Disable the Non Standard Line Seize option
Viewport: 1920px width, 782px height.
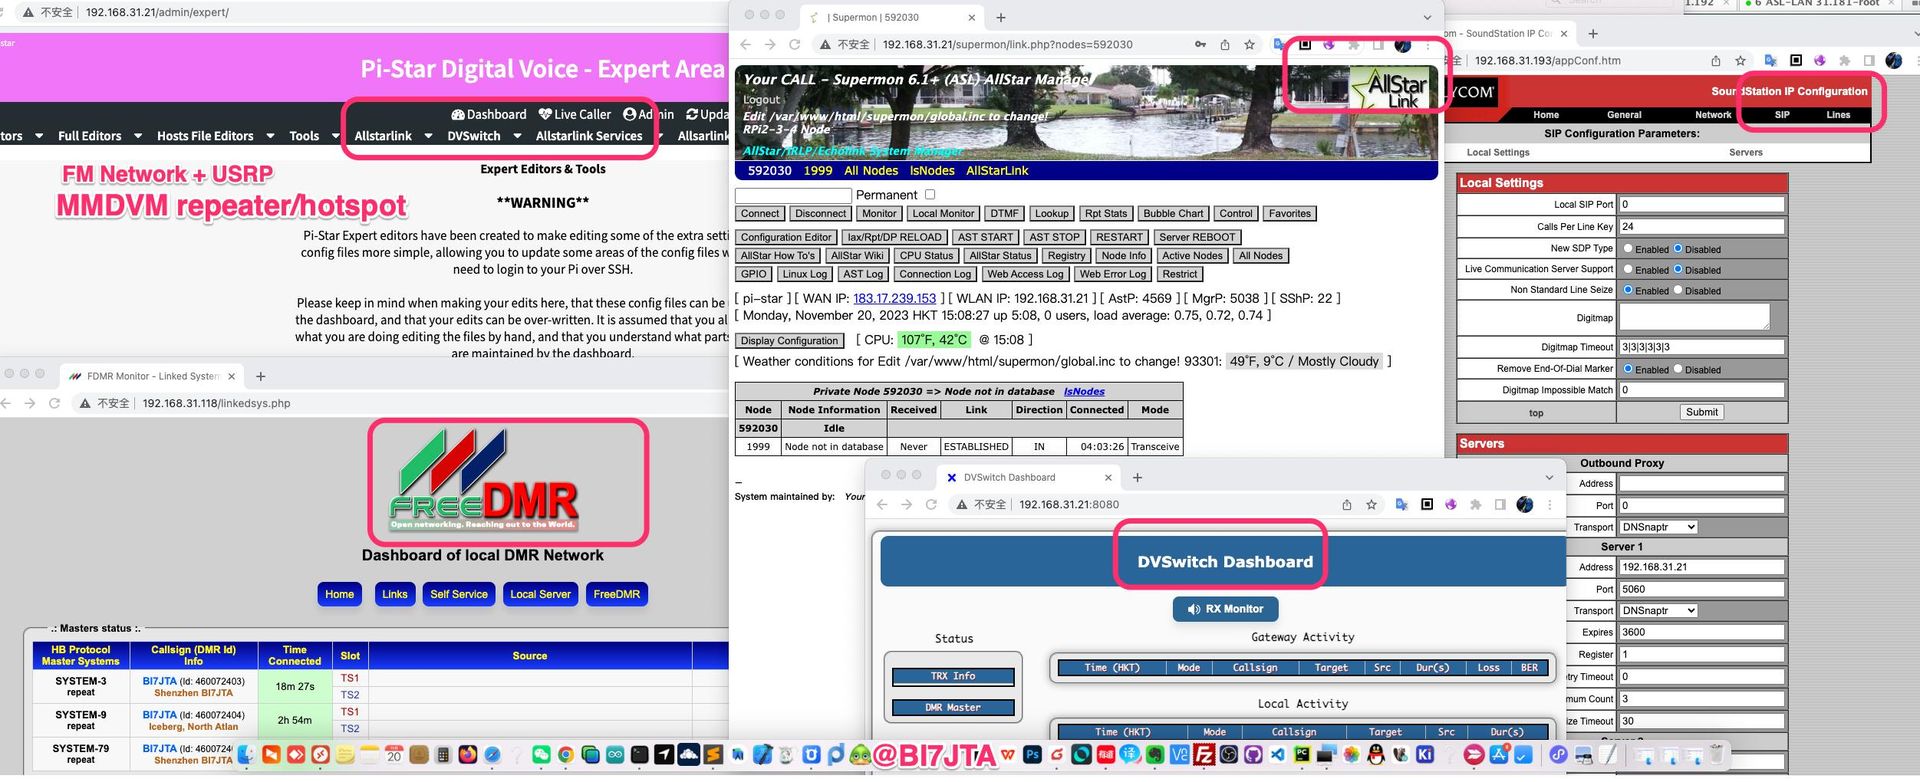(x=1677, y=290)
